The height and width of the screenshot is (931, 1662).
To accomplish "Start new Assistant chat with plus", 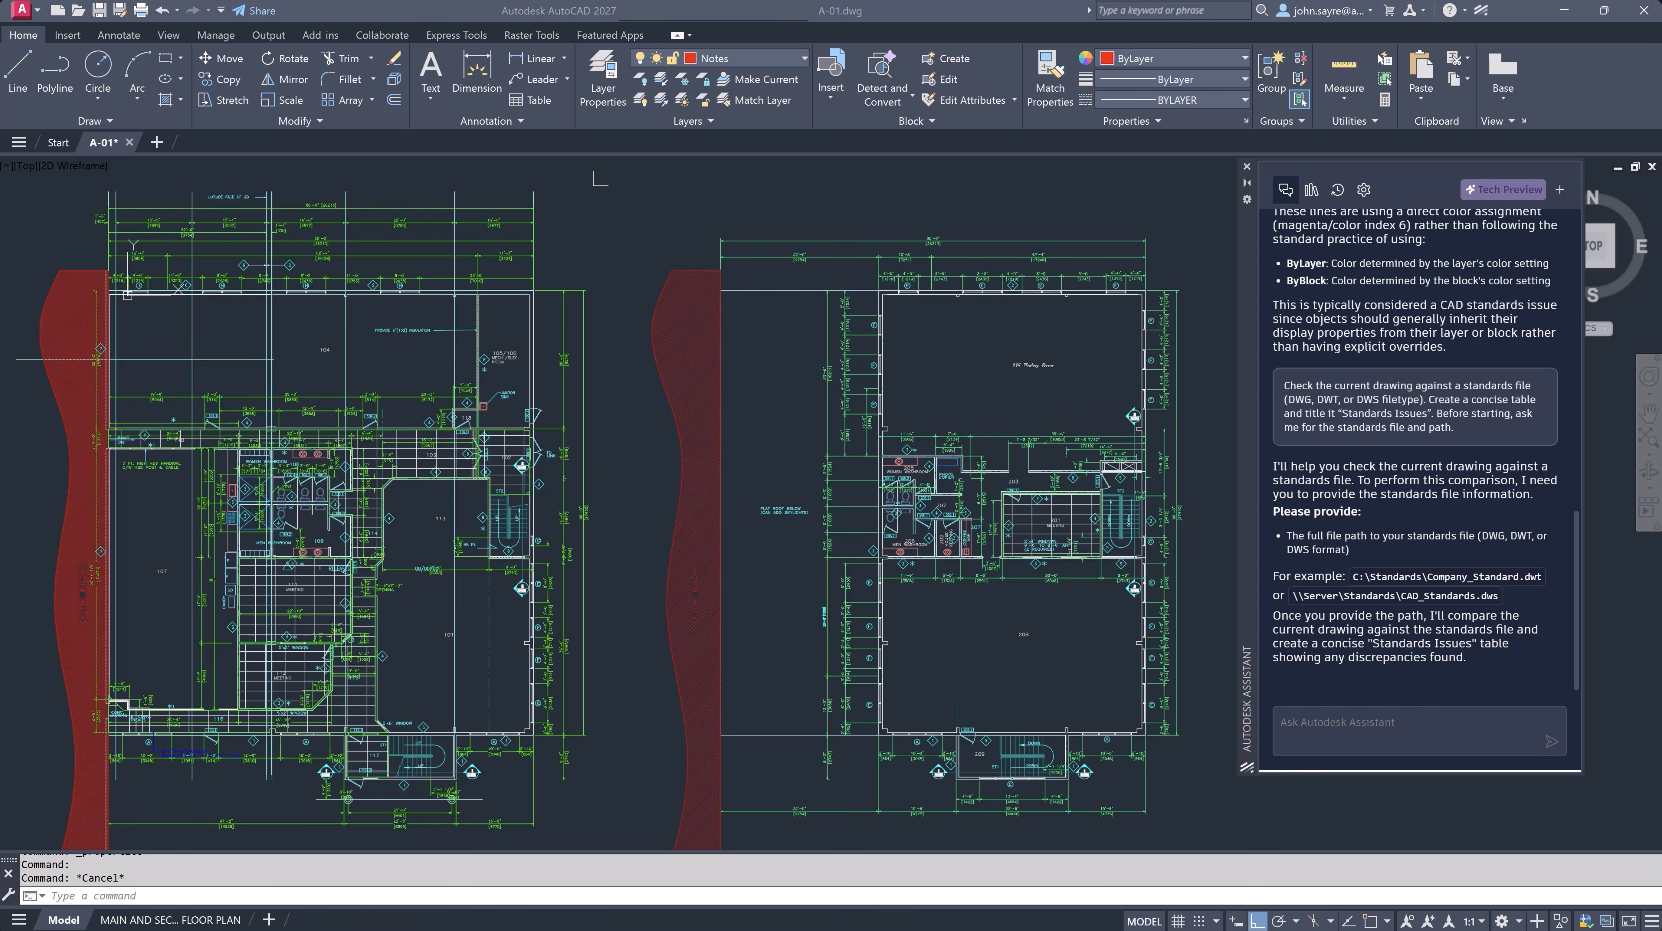I will (1560, 189).
